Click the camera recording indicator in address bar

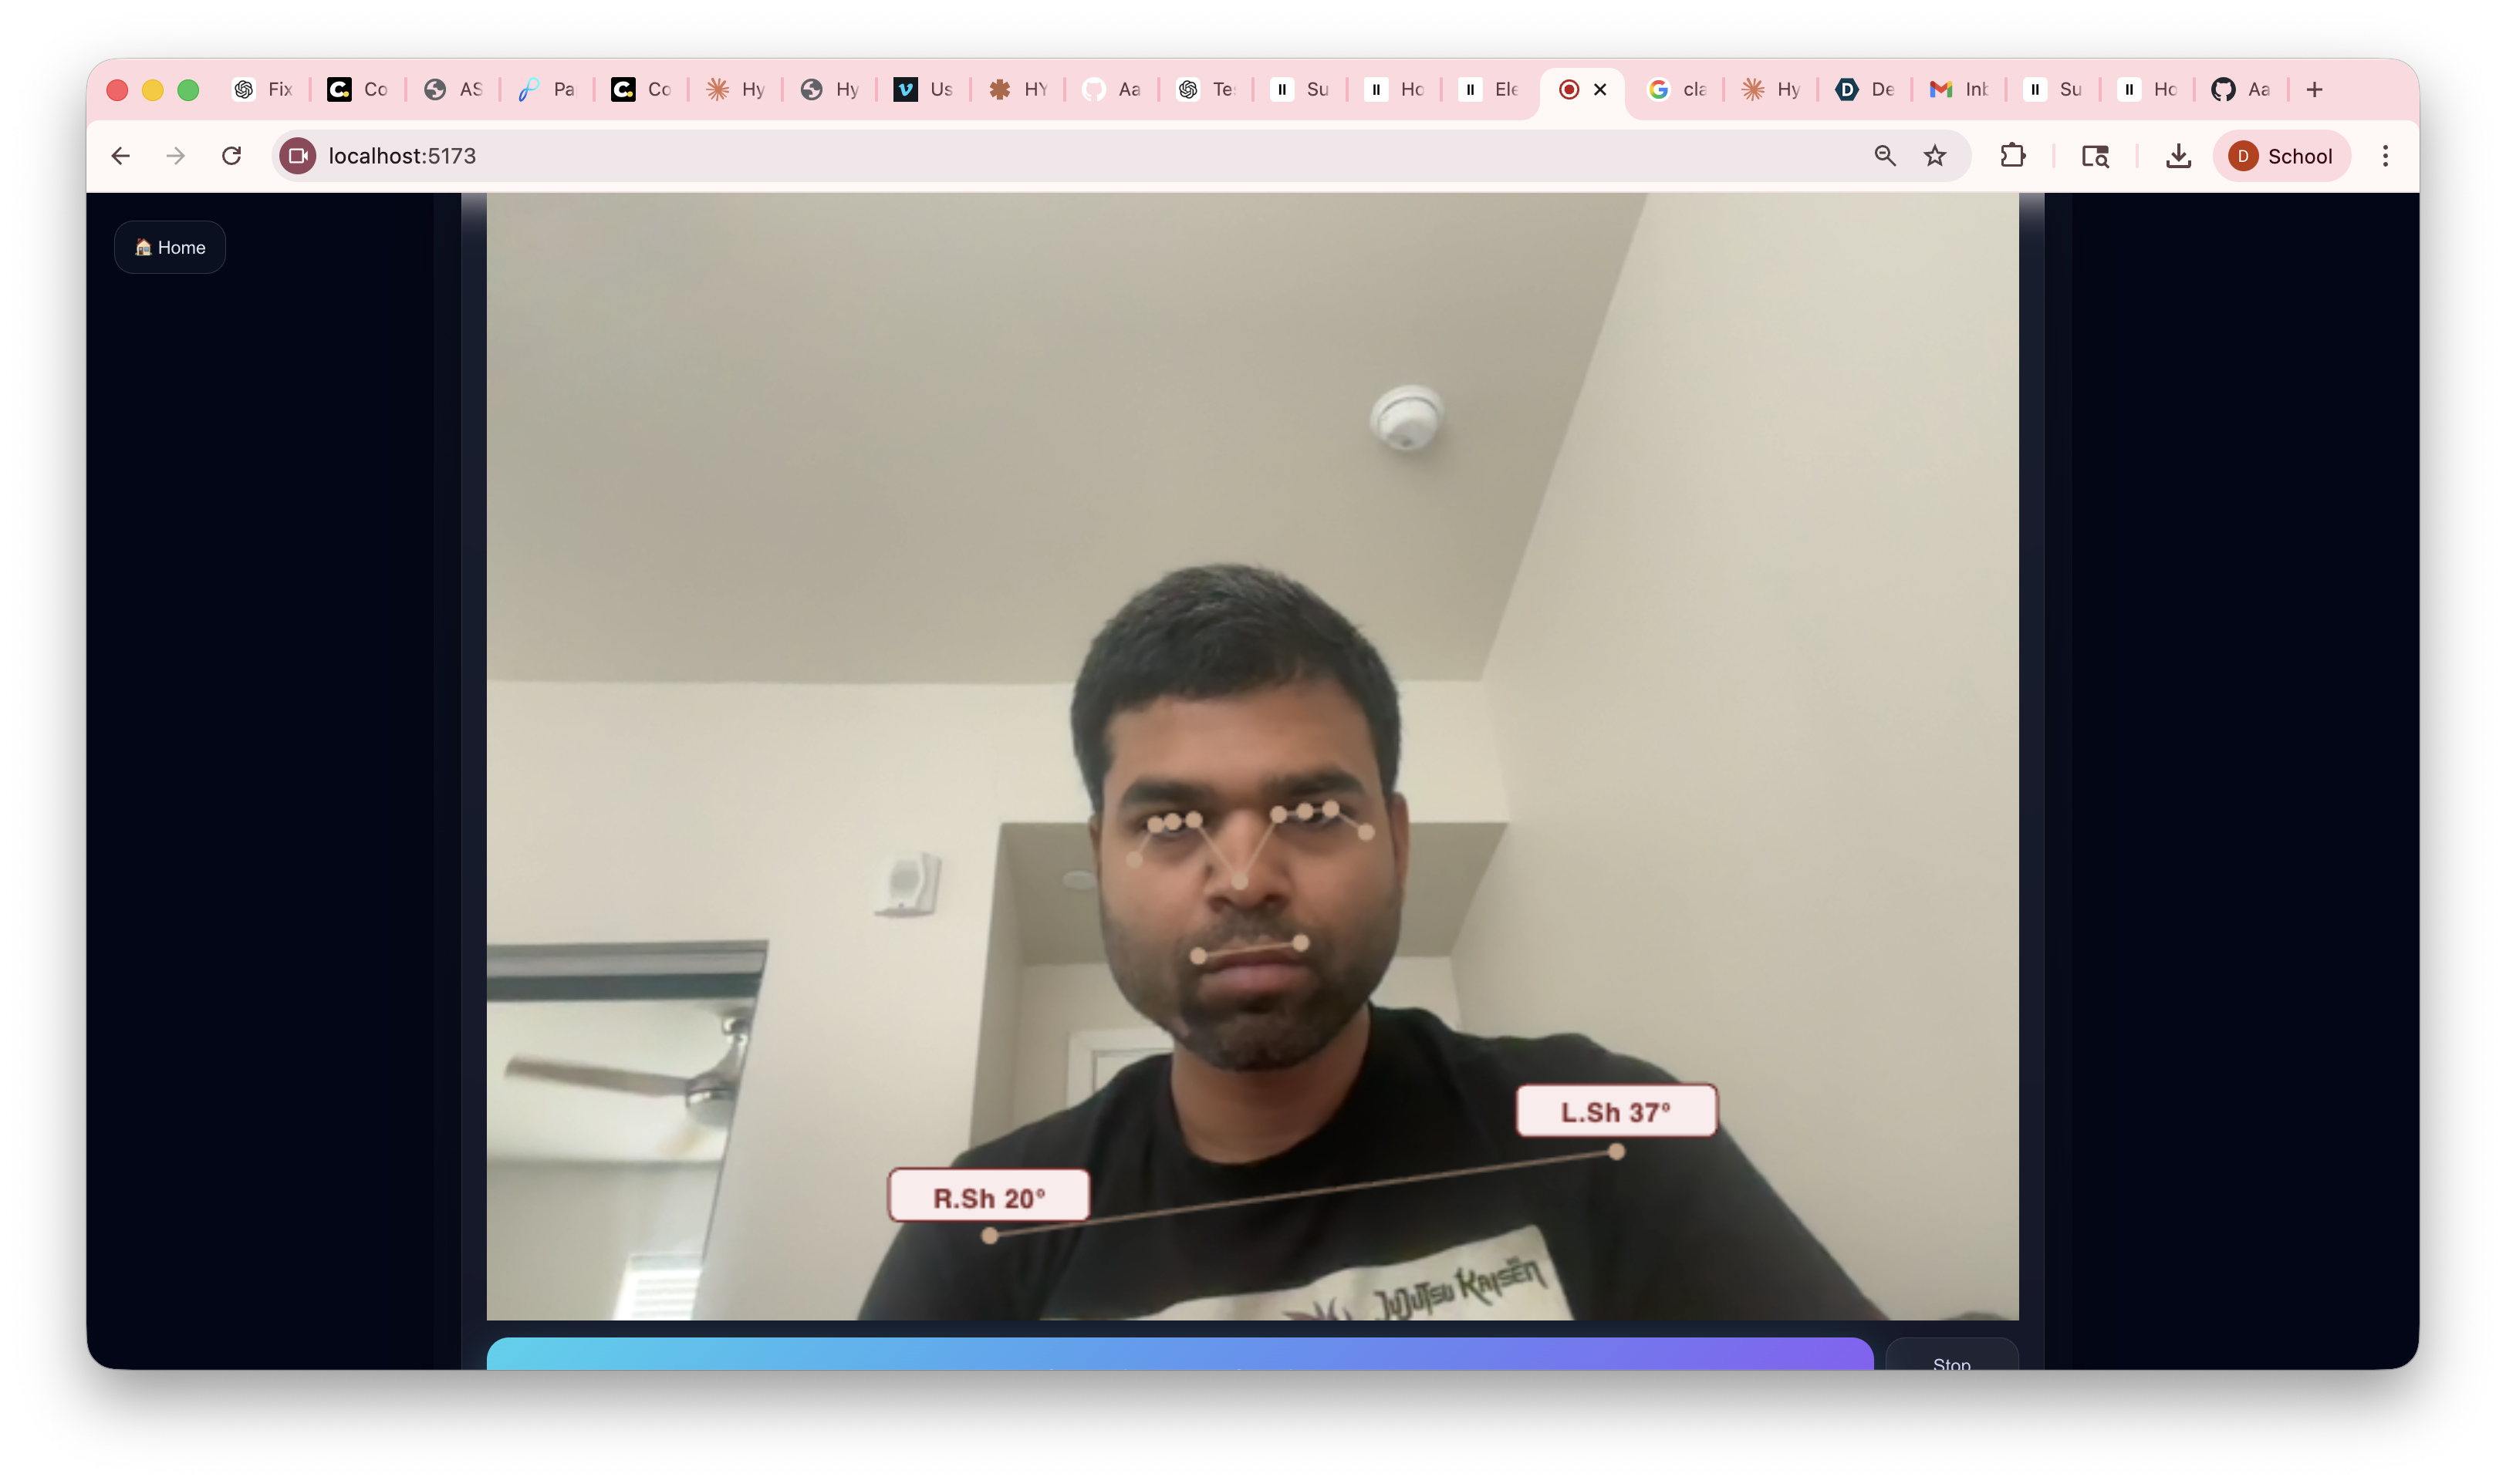pyautogui.click(x=297, y=156)
